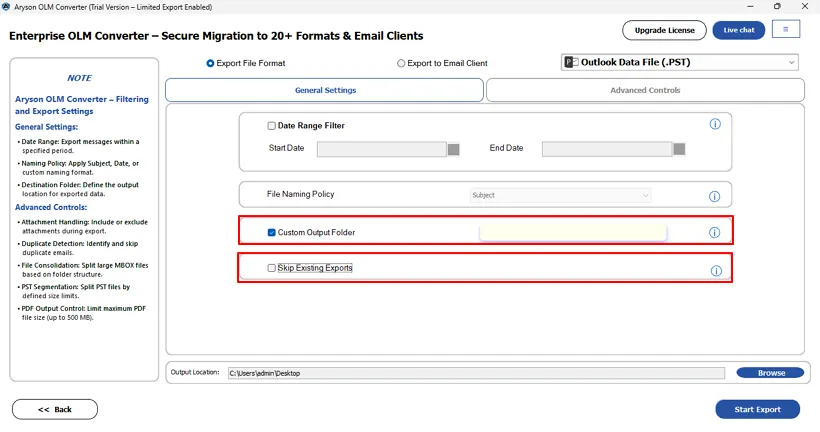Click the info icon beside File Naming Policy
The width and height of the screenshot is (820, 432).
[x=715, y=197]
